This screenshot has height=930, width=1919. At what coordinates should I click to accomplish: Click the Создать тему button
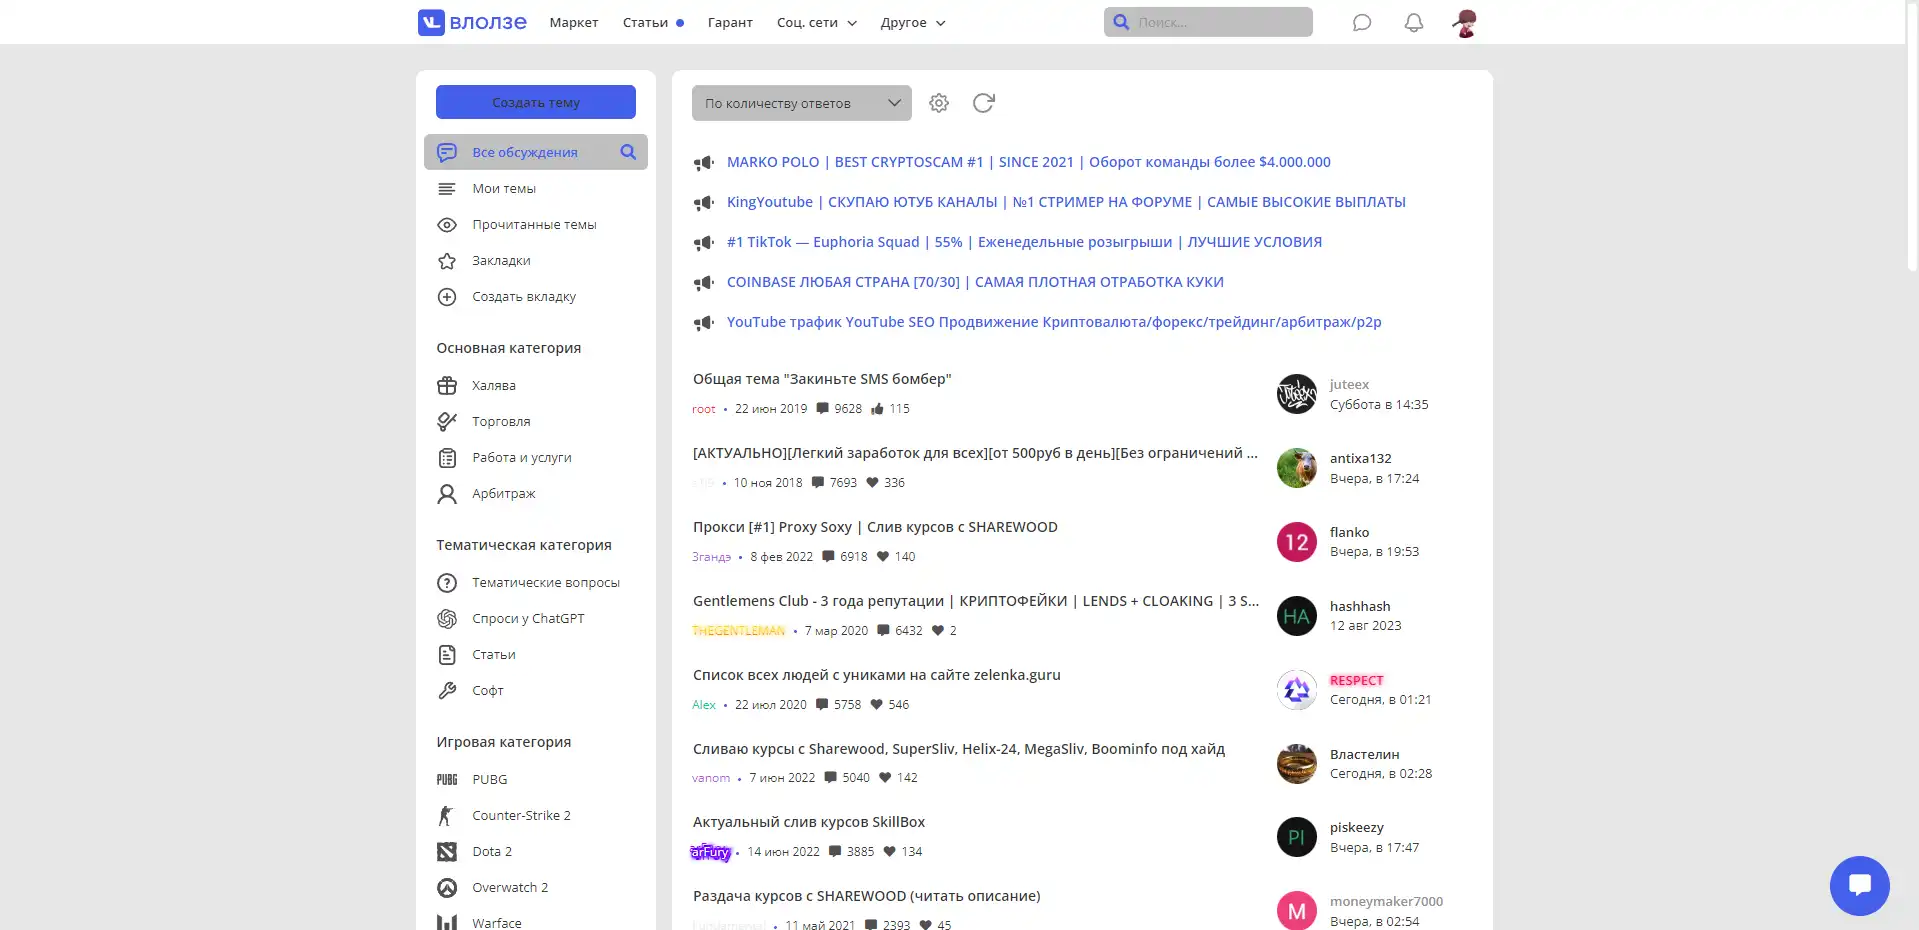pos(535,102)
